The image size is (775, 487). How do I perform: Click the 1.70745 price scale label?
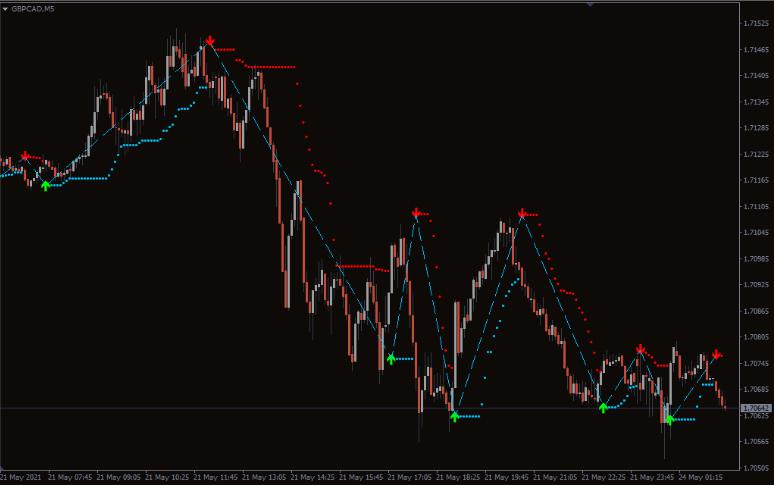click(x=756, y=363)
